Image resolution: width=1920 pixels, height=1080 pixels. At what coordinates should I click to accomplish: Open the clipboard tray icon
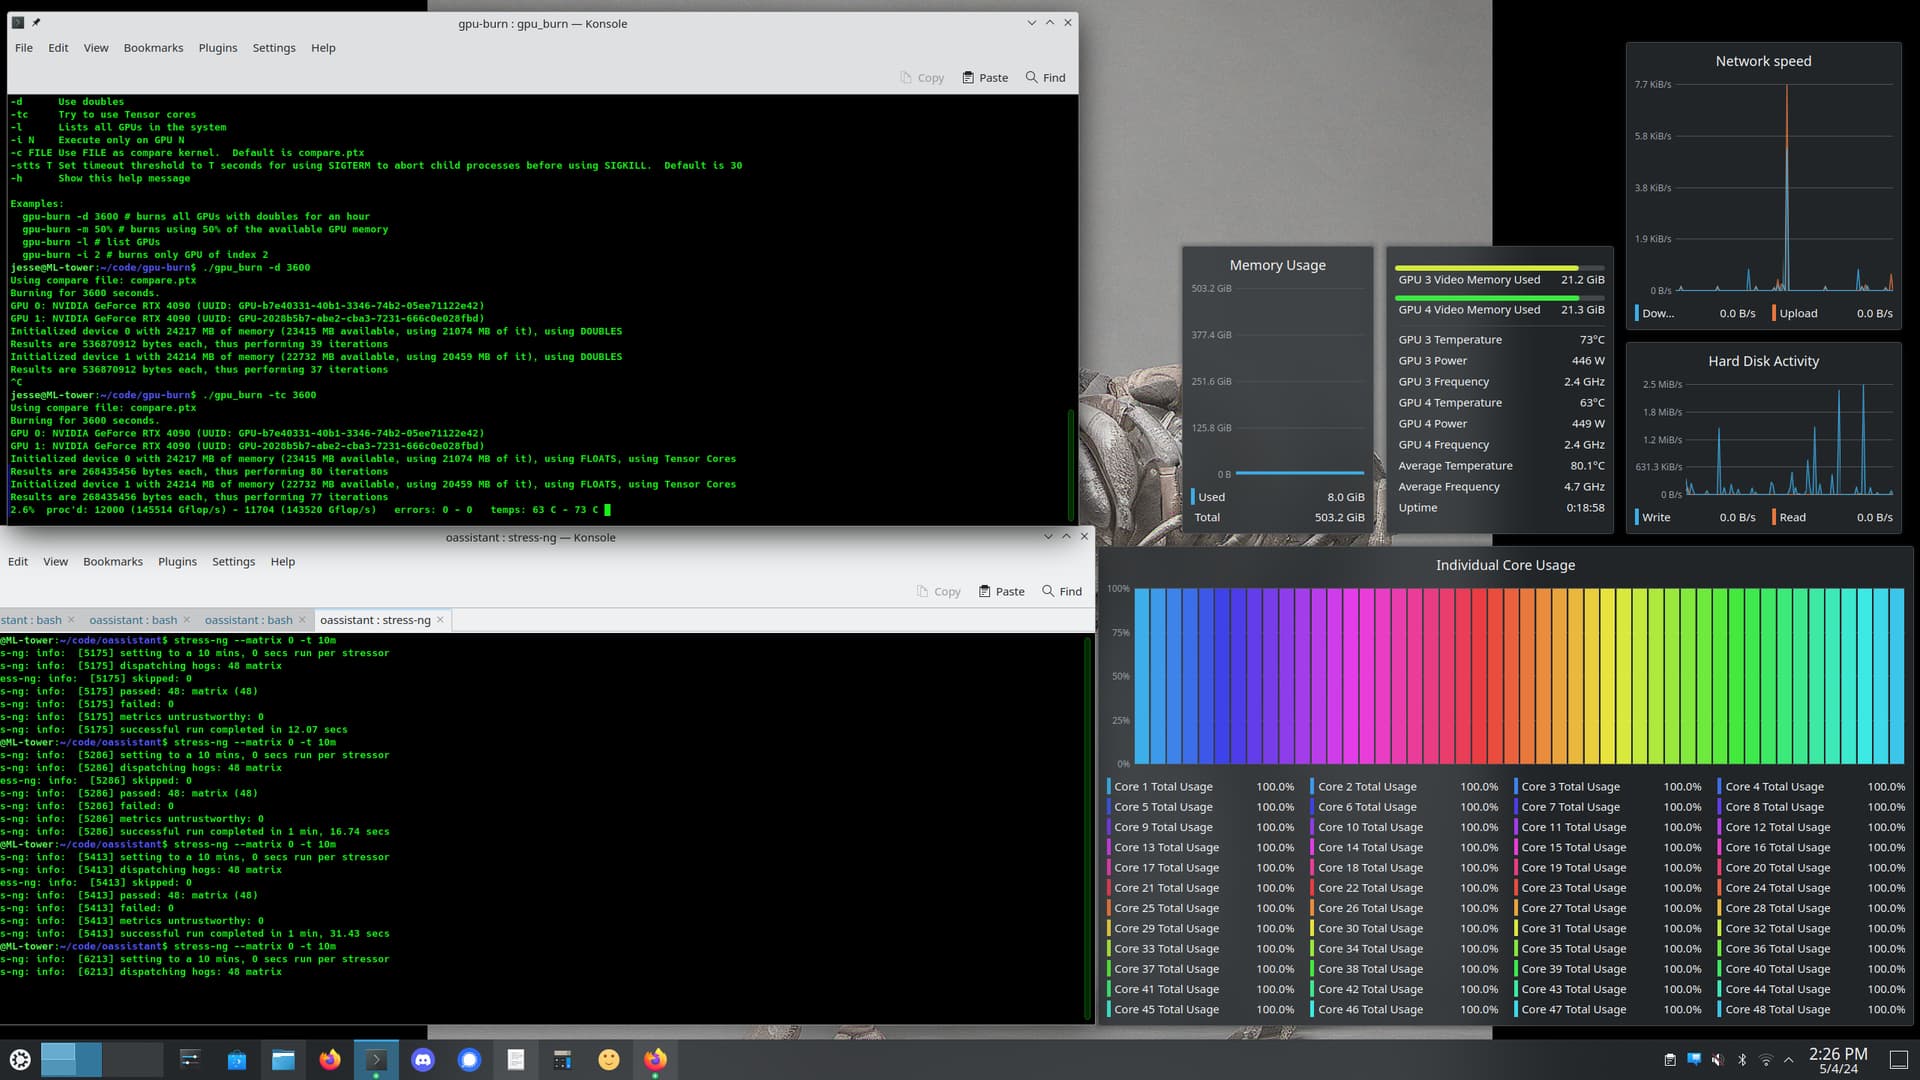click(x=1669, y=1060)
